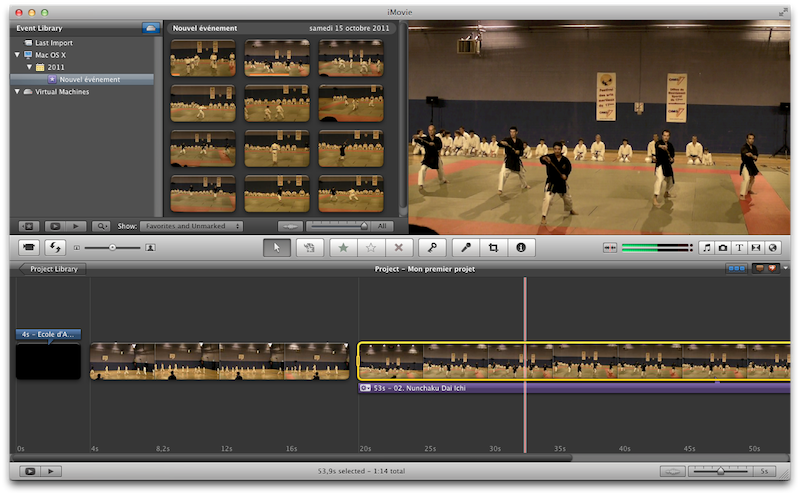The image size is (800, 495).
Task: Play project full screen from bottom bar
Action: point(30,472)
